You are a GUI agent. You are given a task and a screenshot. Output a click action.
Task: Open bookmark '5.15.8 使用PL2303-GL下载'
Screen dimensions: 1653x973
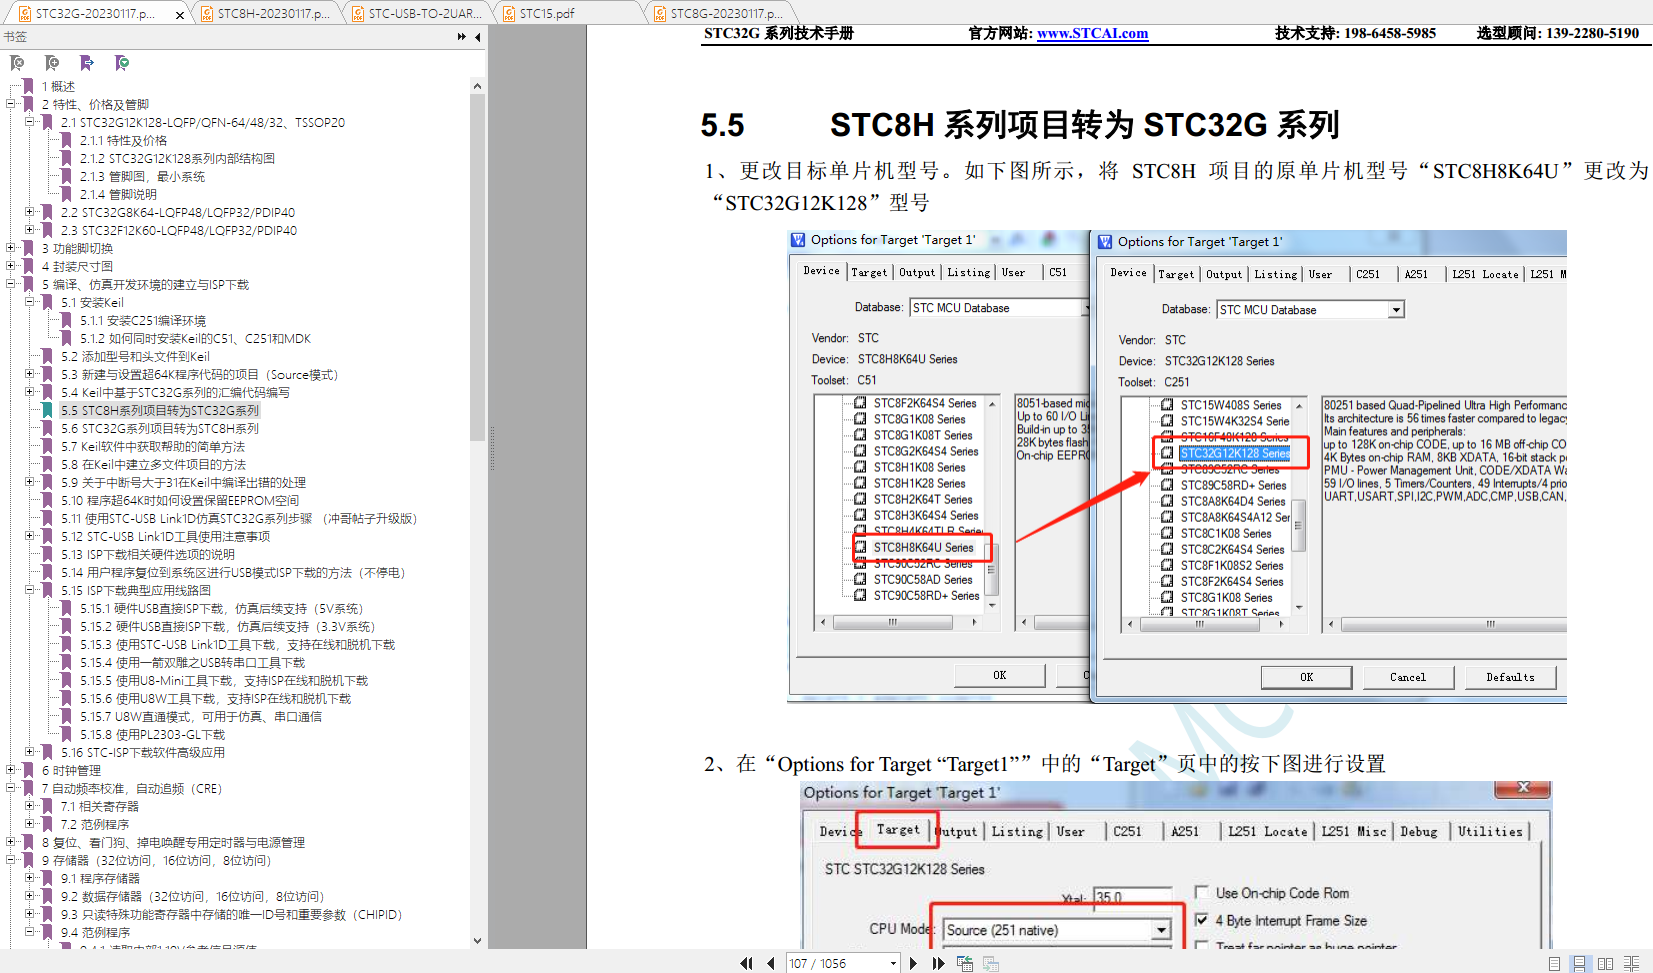tap(153, 734)
